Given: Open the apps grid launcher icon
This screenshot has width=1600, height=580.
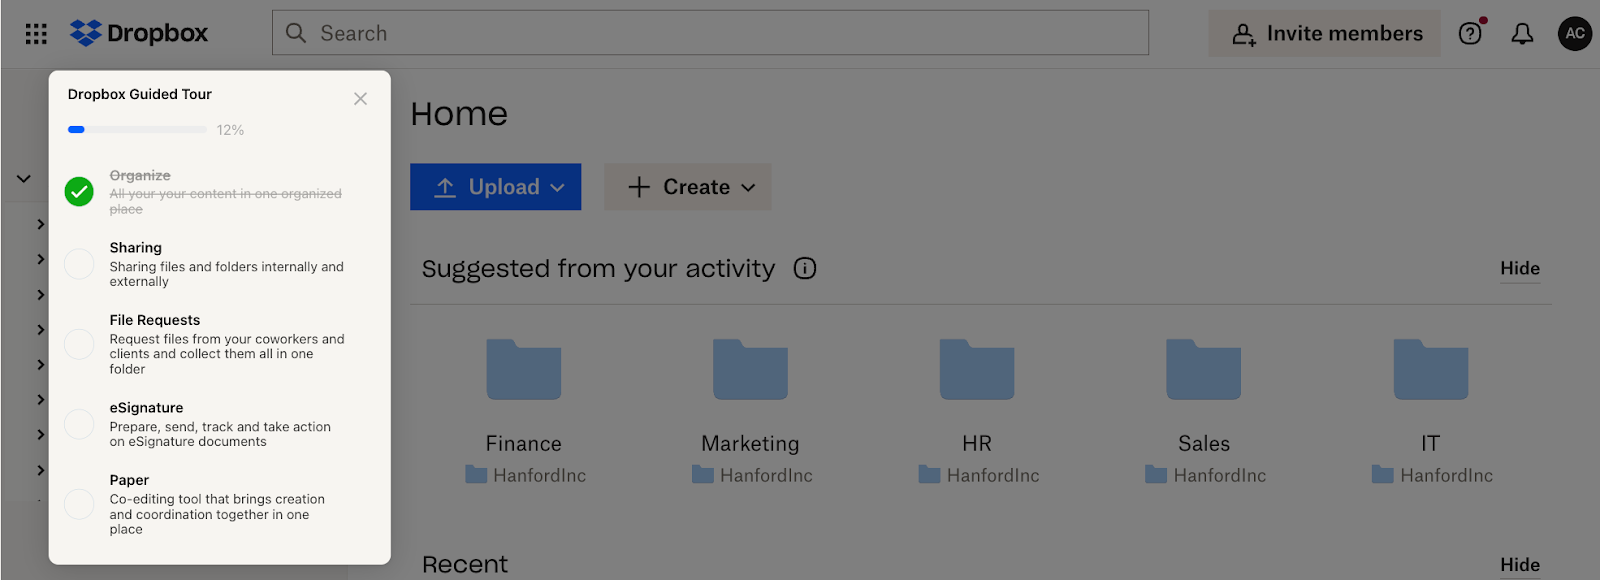Looking at the screenshot, I should coord(36,34).
